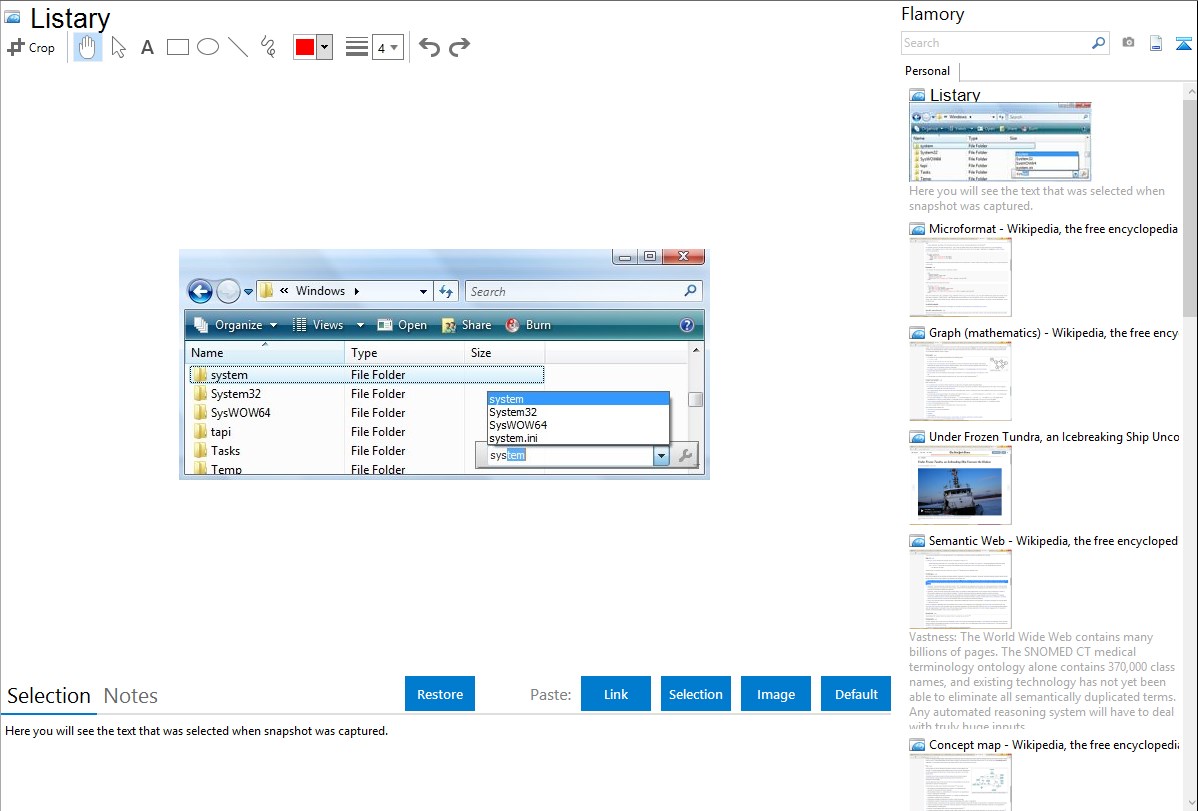Undo the last annotation
The width and height of the screenshot is (1198, 811).
[429, 47]
